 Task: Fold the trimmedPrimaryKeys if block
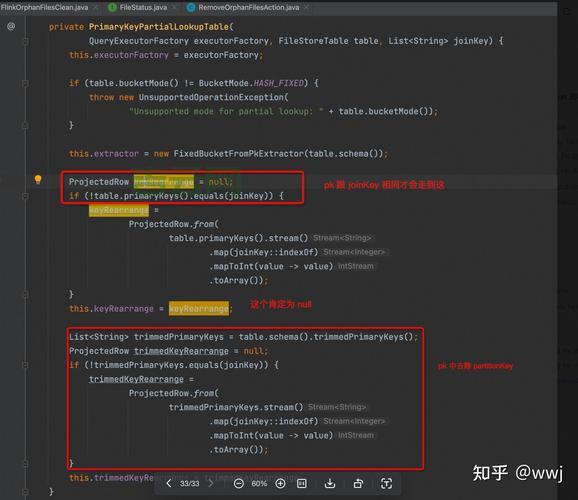click(x=25, y=365)
